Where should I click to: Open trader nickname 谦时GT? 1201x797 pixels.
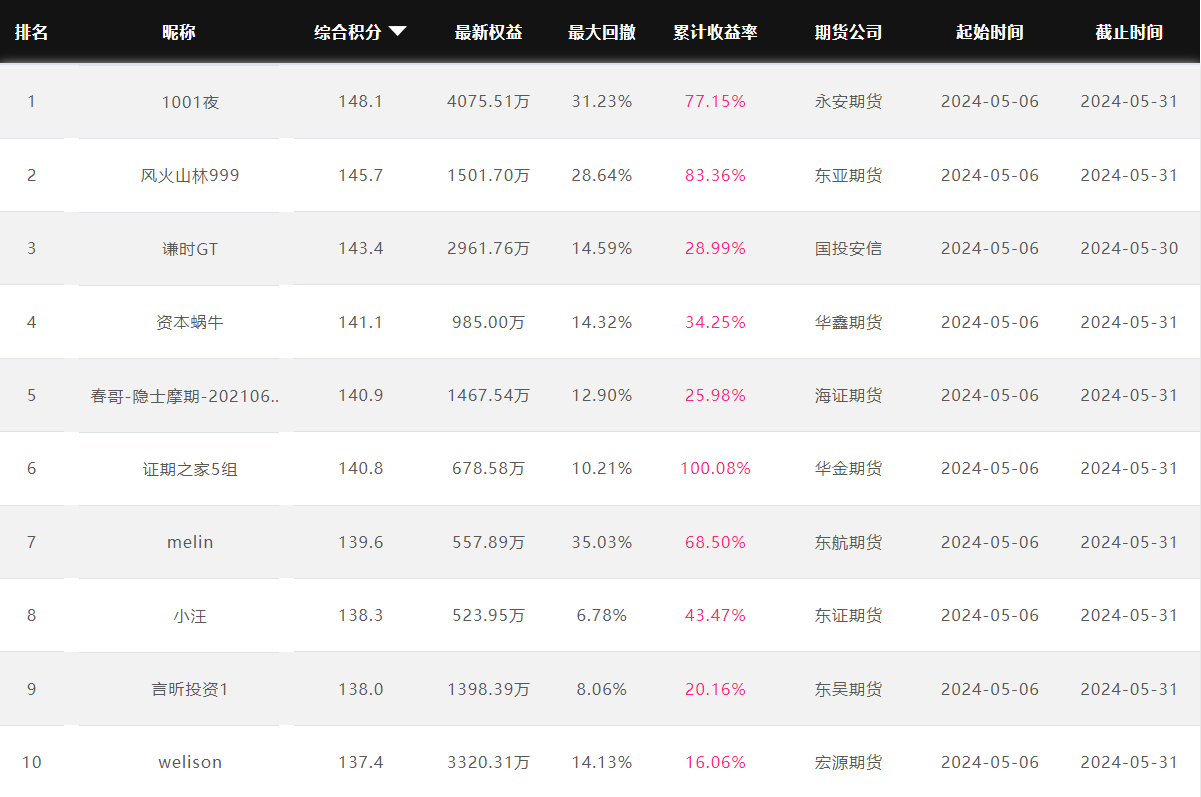[x=190, y=249]
